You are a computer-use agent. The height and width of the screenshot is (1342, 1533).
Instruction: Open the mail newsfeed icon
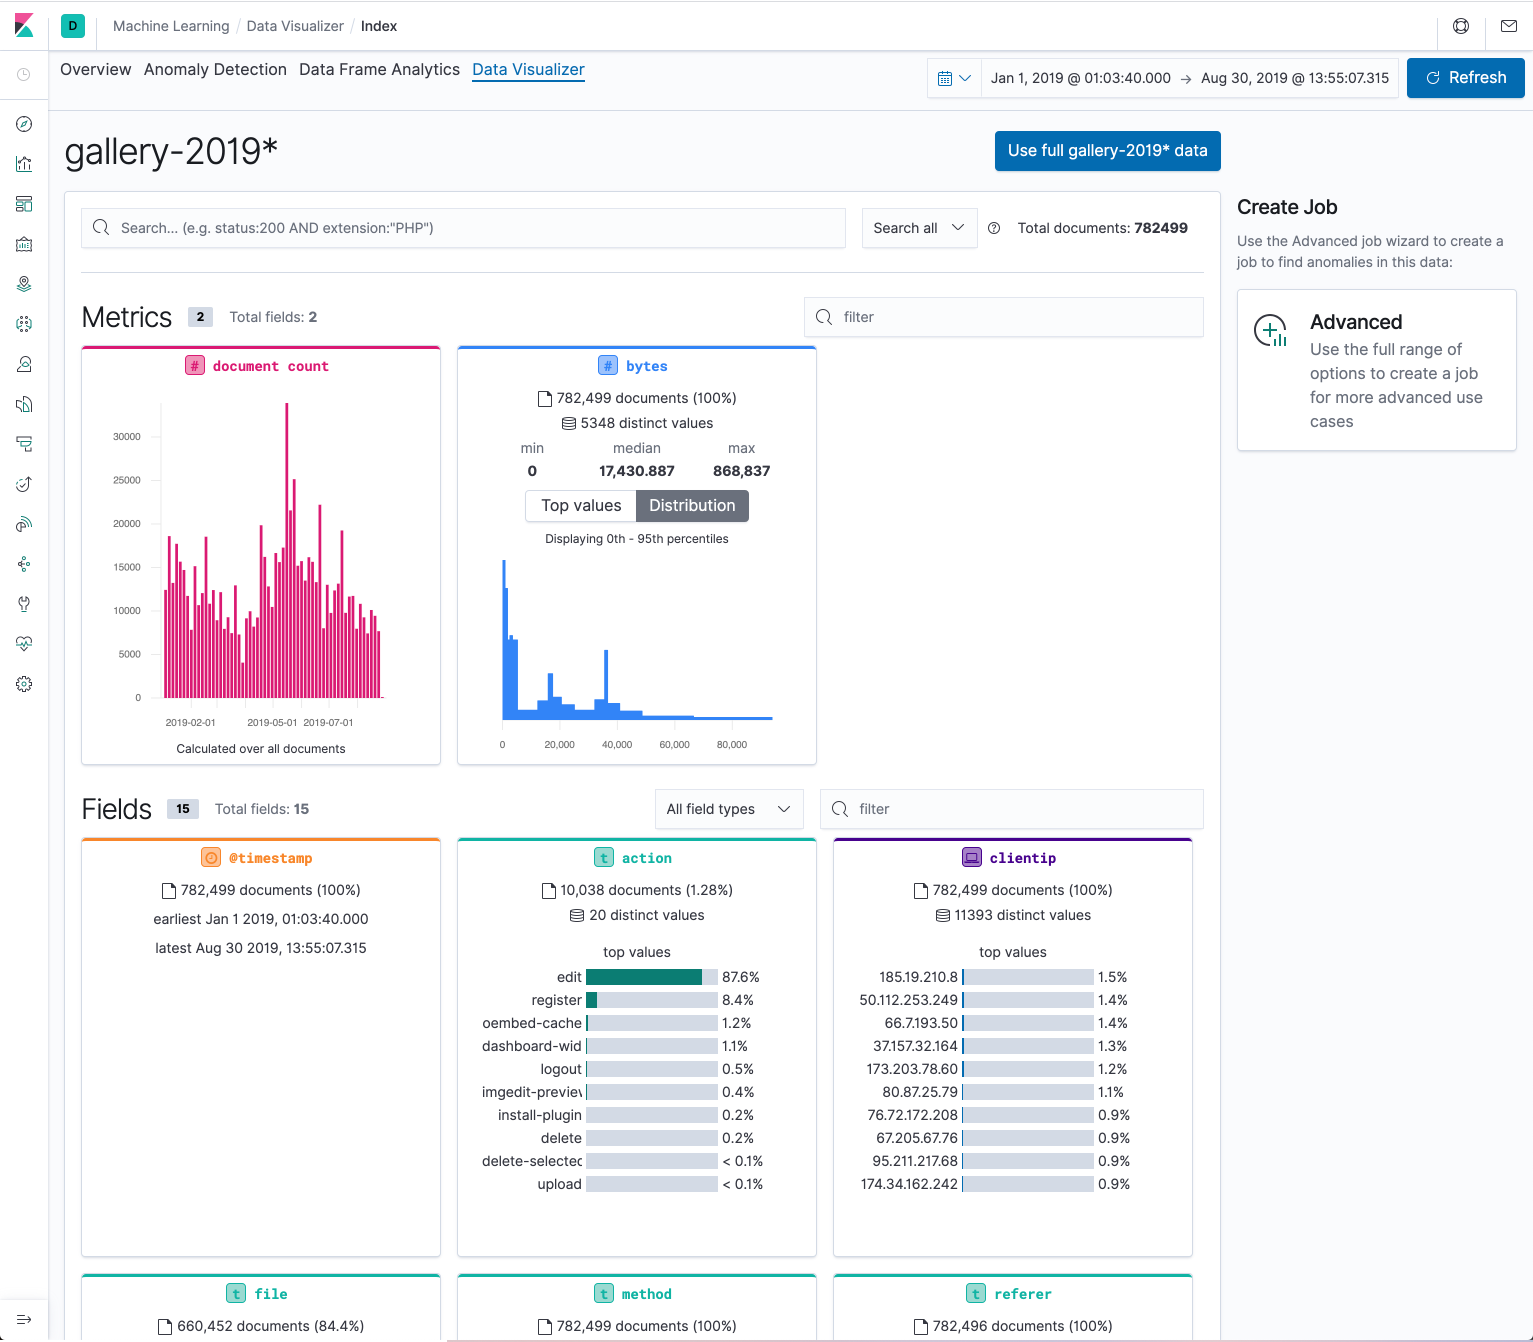[1509, 26]
